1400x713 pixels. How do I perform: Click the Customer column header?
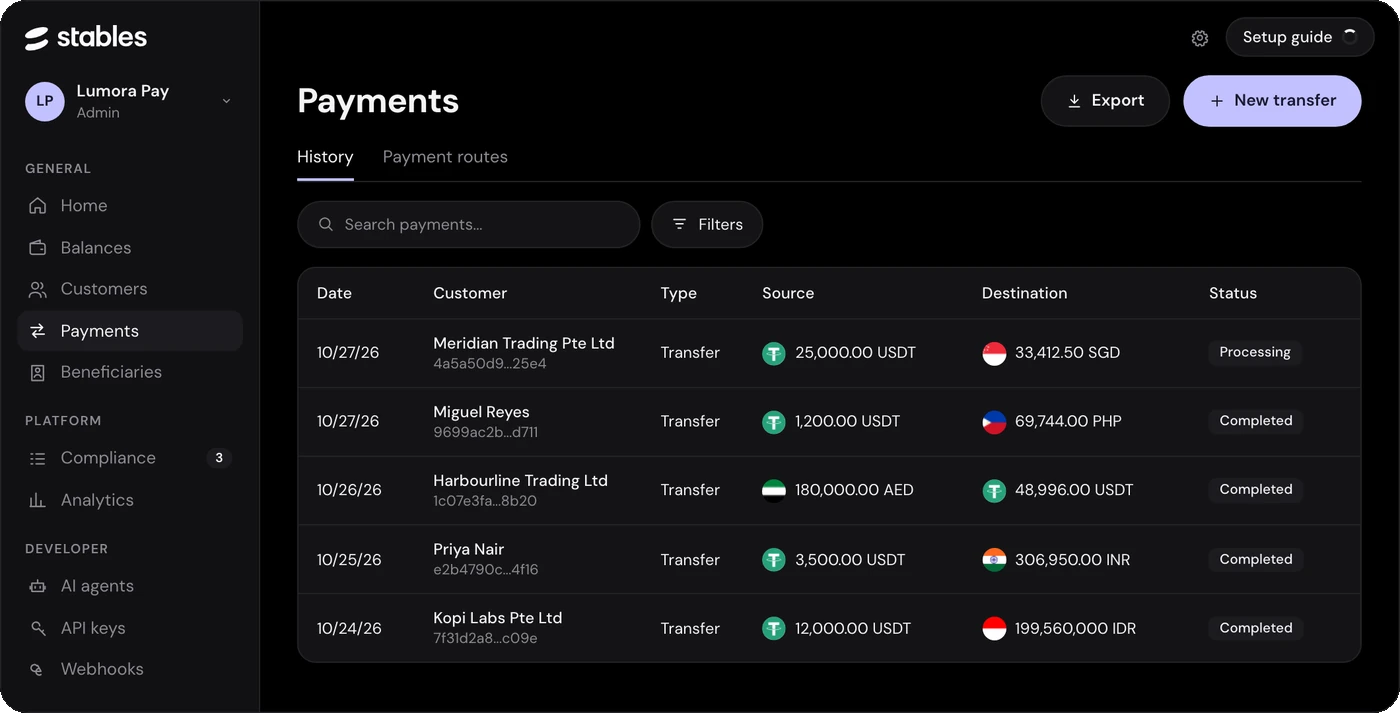click(470, 293)
